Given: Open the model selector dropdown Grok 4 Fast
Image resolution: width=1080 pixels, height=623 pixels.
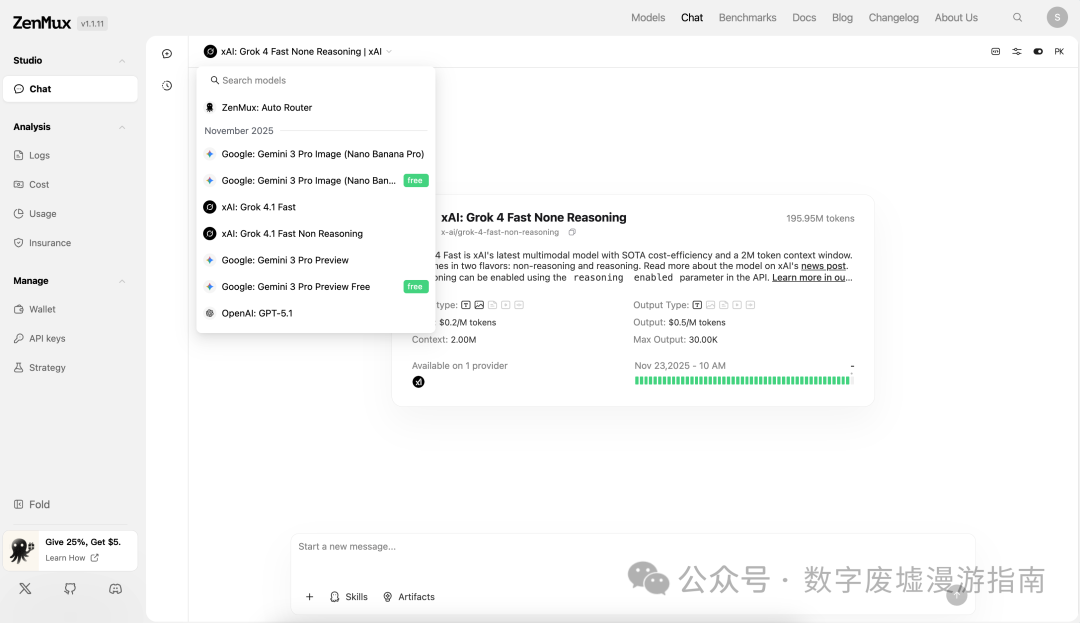Looking at the screenshot, I should coord(298,52).
